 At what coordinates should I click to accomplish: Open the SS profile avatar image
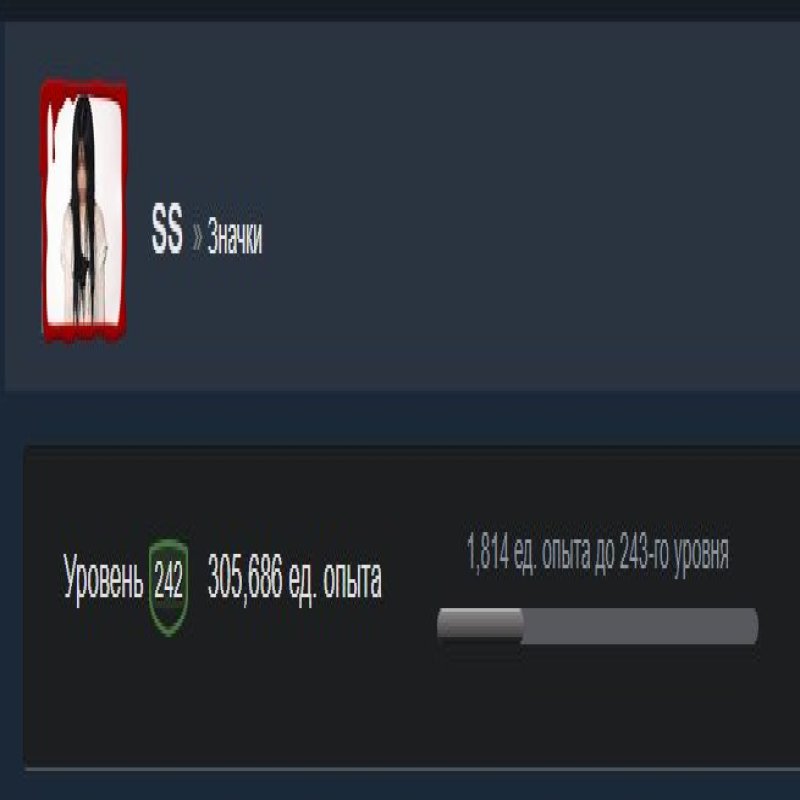(84, 210)
